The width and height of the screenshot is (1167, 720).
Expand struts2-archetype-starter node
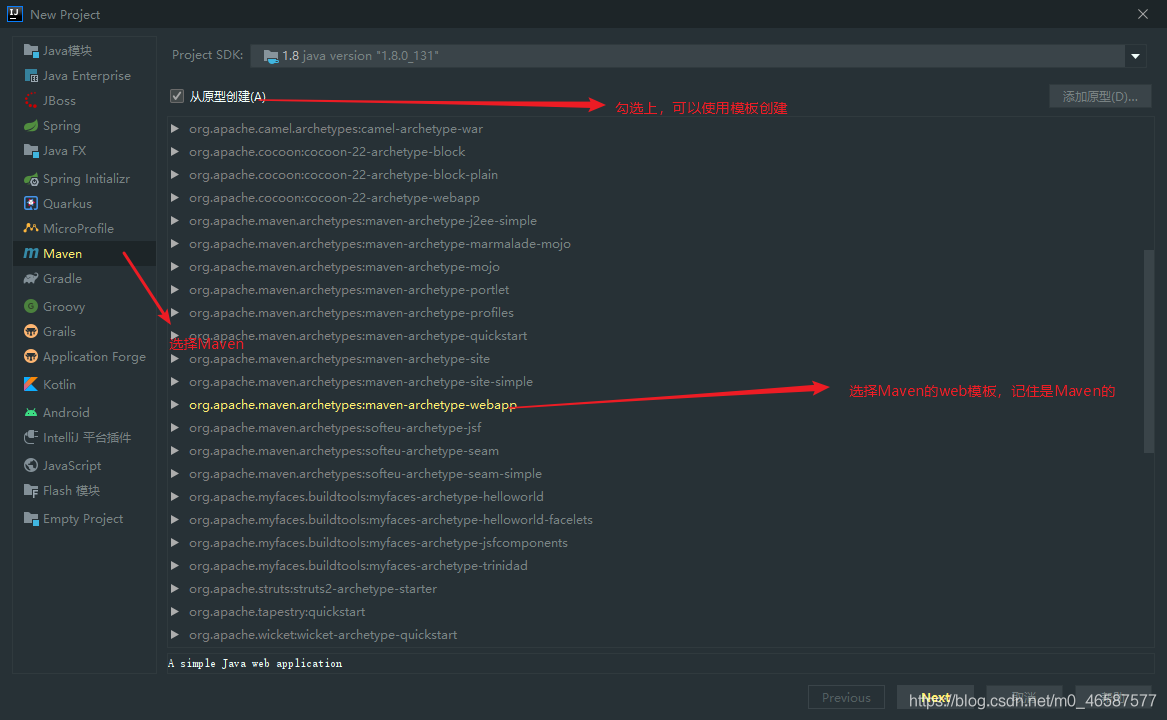tap(175, 589)
